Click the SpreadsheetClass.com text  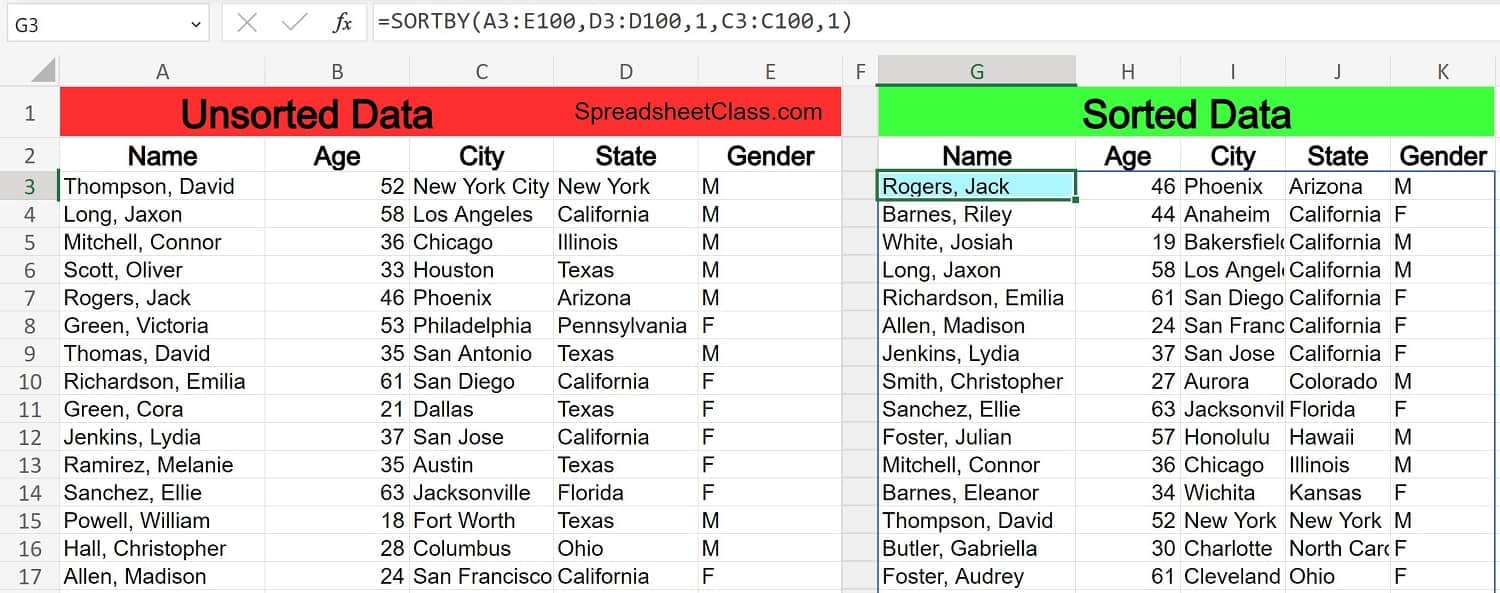[x=698, y=112]
